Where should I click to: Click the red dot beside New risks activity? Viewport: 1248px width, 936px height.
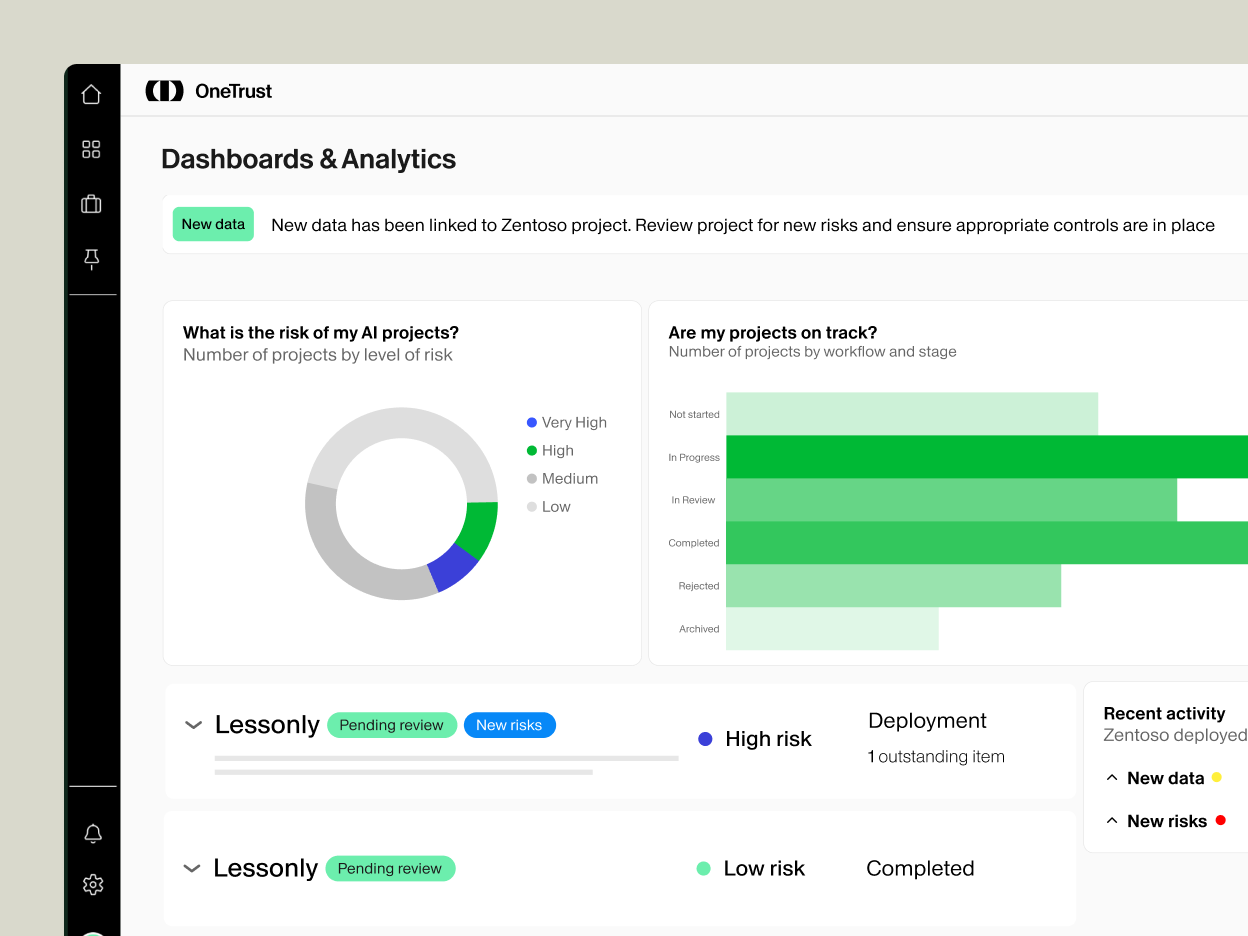click(1221, 820)
